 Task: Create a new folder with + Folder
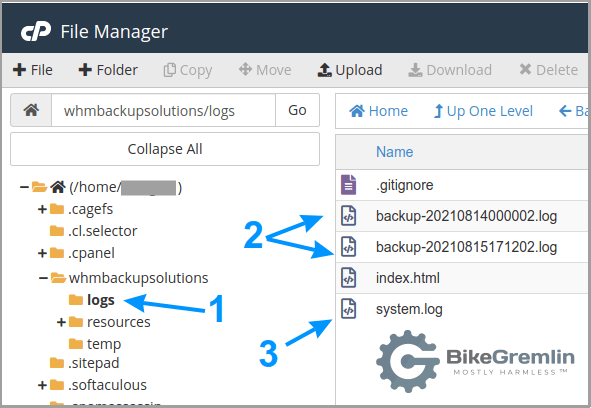point(108,70)
